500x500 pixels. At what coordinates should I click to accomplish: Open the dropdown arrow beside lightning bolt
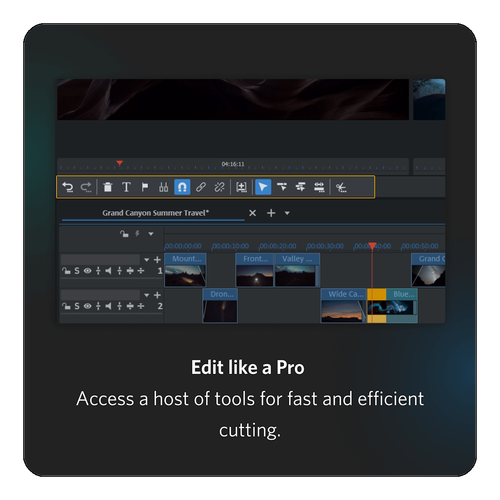[151, 234]
